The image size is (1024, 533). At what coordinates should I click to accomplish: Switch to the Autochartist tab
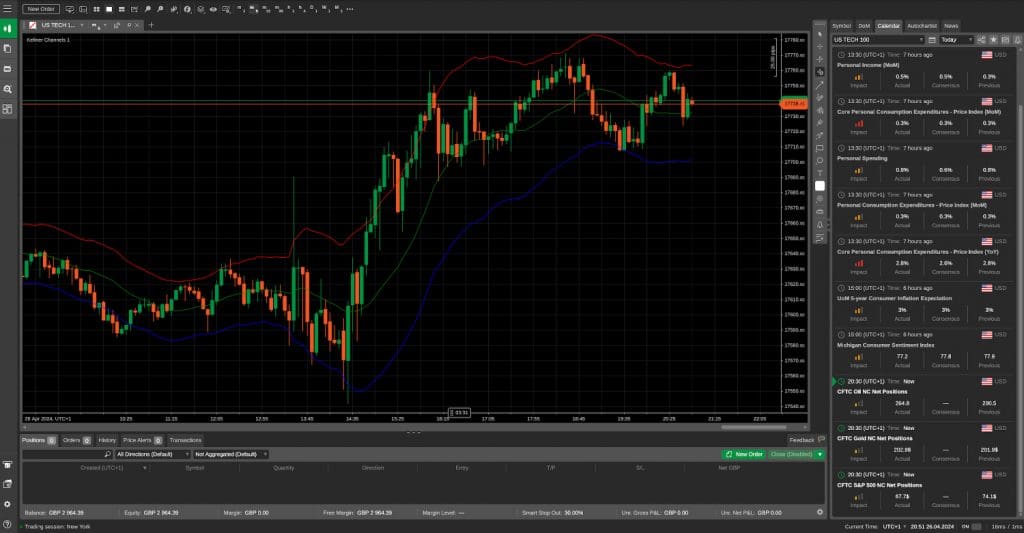click(x=922, y=25)
